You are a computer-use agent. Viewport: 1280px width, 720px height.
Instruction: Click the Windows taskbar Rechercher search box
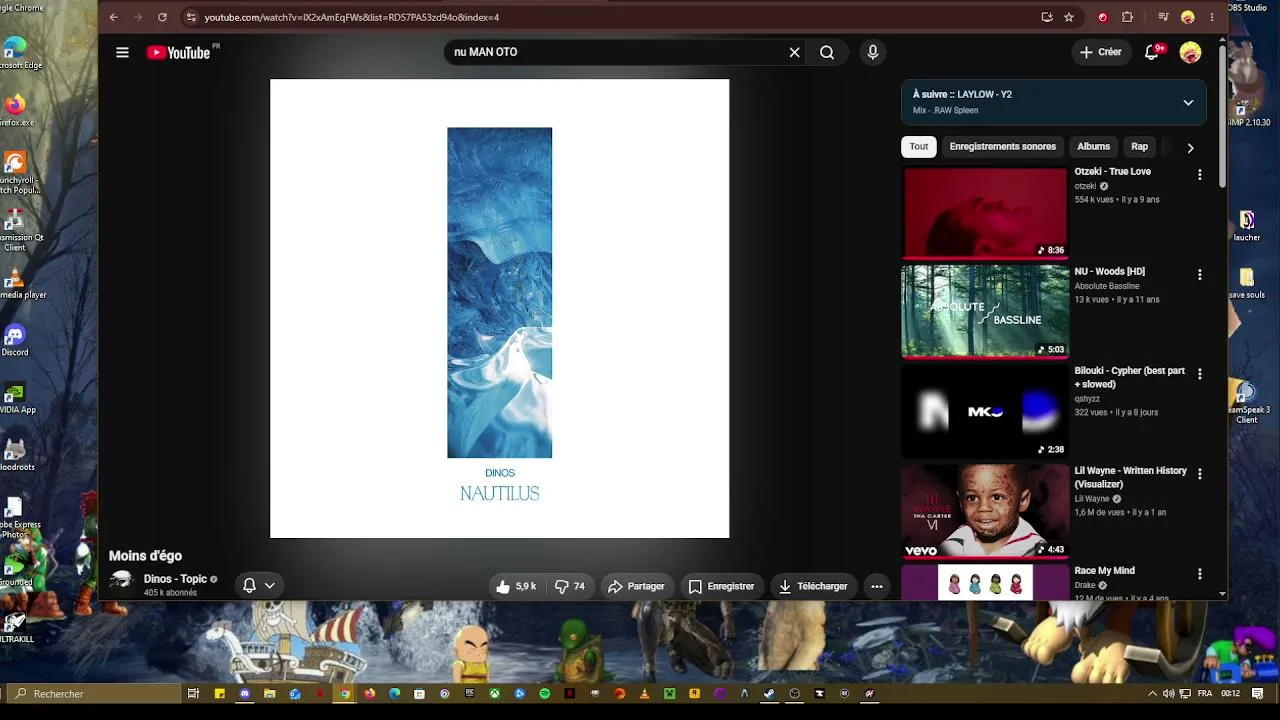pos(92,693)
